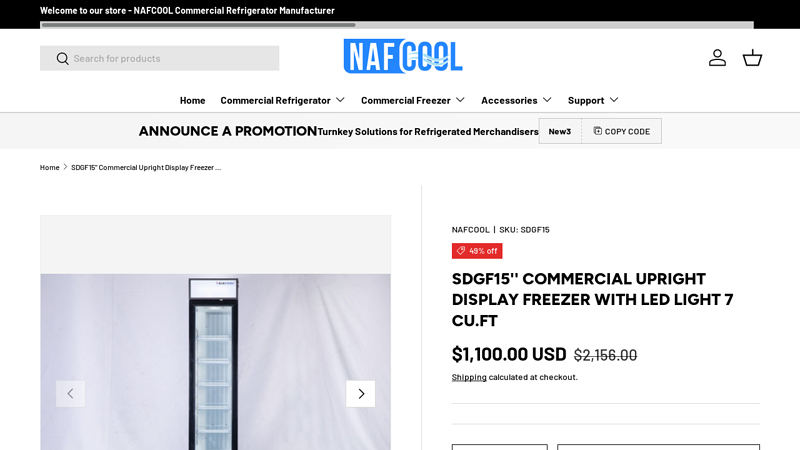Open the Accessories dropdown

pos(516,100)
